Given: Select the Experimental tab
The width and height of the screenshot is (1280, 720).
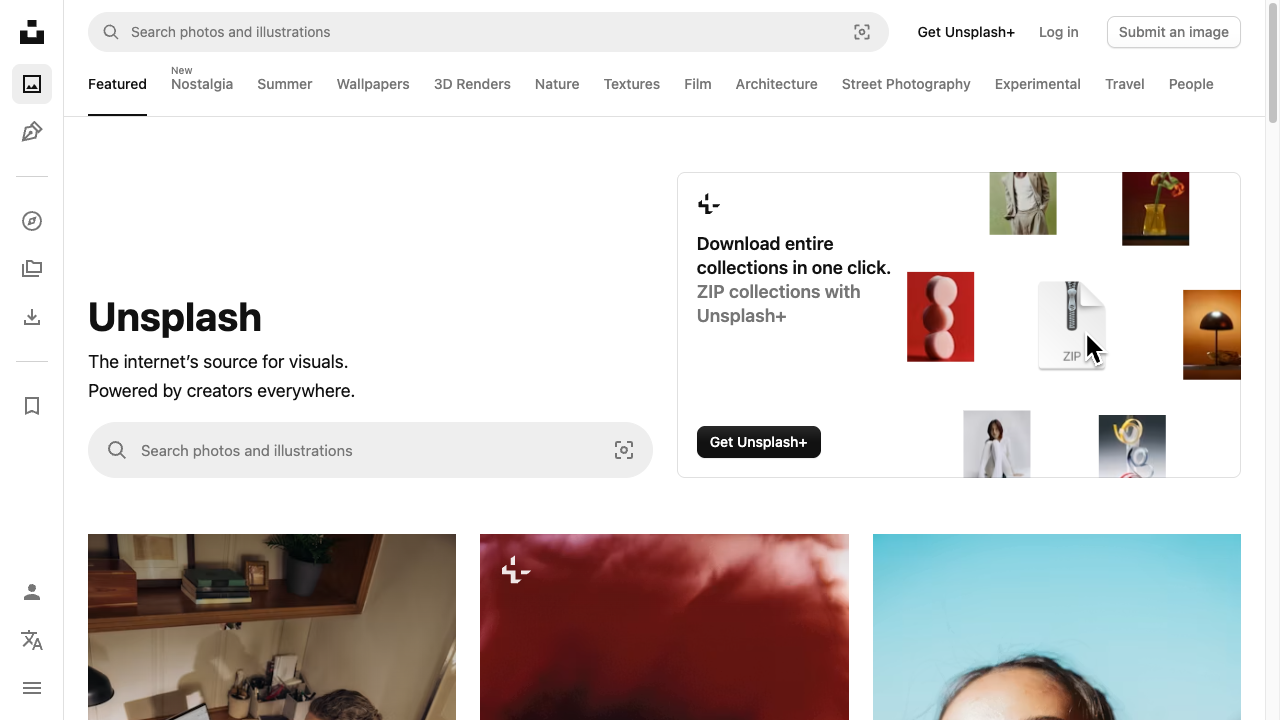Looking at the screenshot, I should (1038, 84).
